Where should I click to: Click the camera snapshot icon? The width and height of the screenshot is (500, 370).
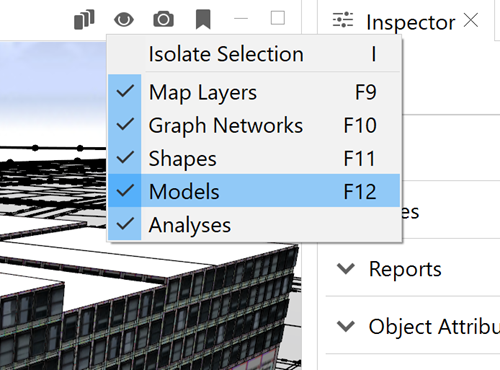163,19
